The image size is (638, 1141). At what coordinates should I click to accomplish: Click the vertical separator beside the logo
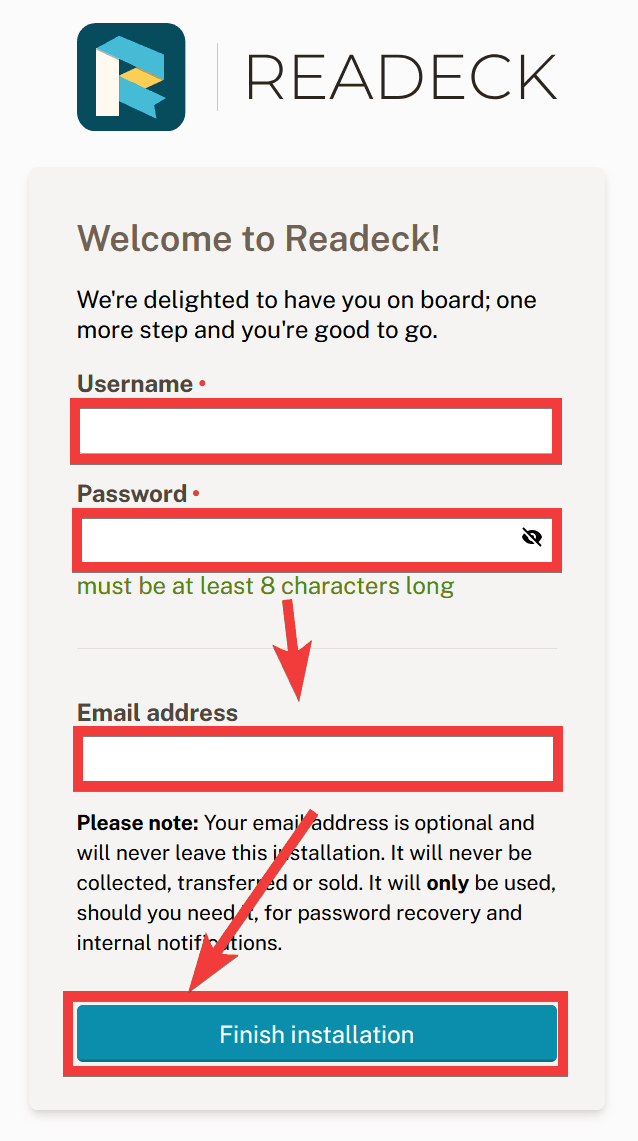pos(217,77)
